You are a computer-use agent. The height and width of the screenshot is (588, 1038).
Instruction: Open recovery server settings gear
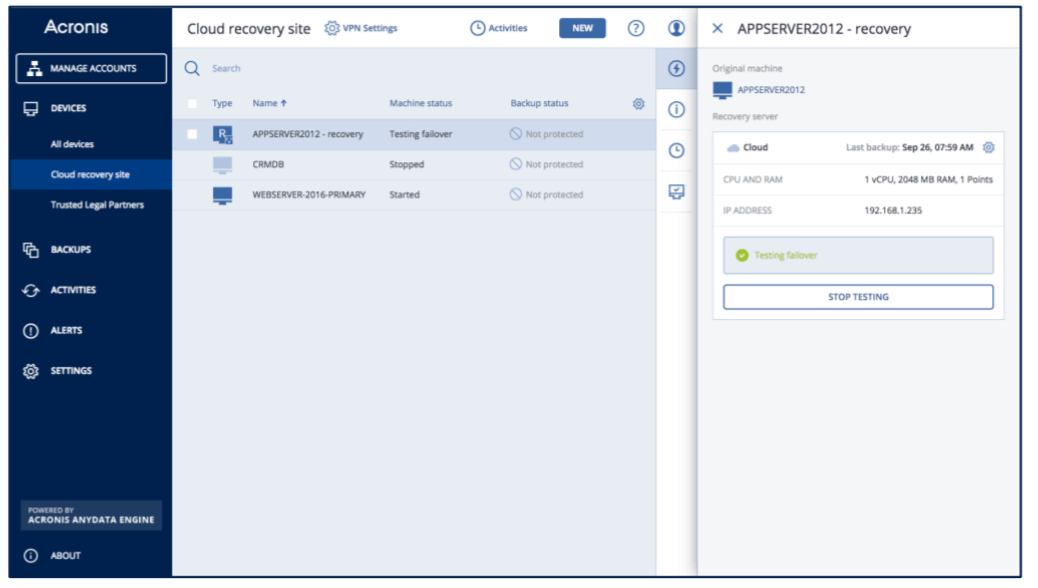pyautogui.click(x=988, y=147)
